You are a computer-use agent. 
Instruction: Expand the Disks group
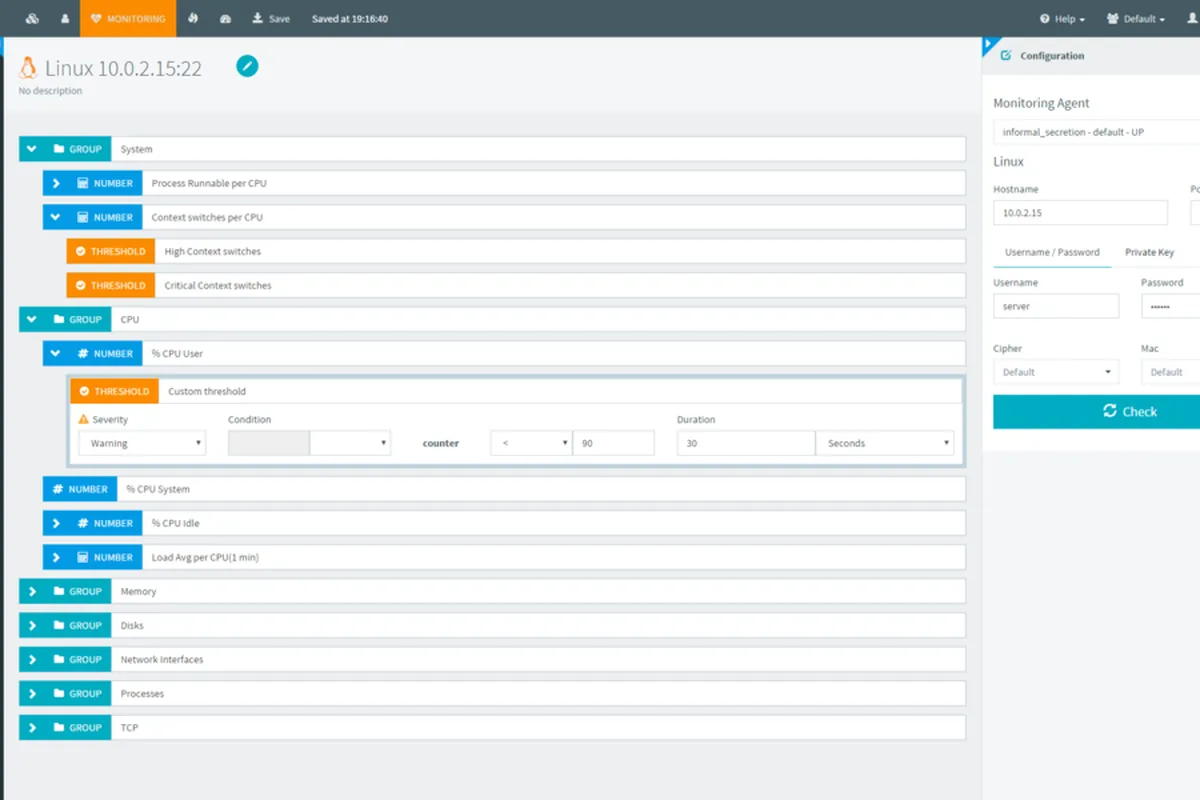pos(32,625)
